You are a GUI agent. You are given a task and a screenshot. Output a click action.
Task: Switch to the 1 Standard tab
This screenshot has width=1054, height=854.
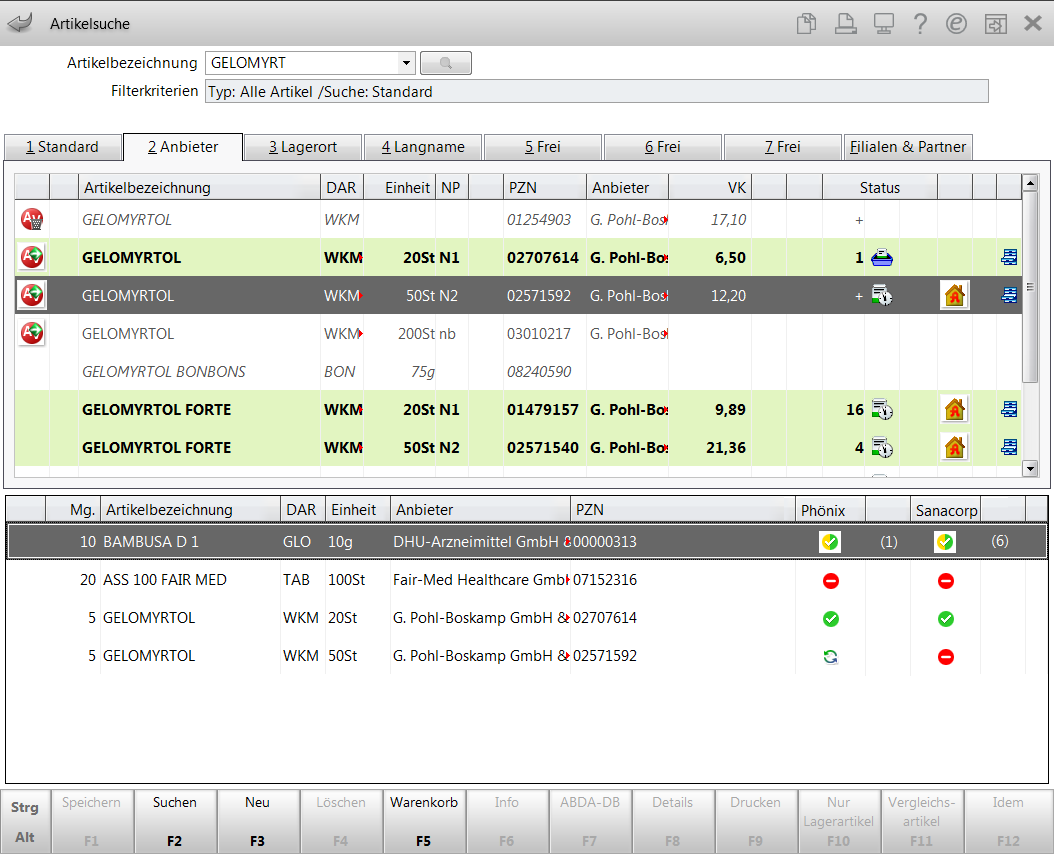coord(63,147)
